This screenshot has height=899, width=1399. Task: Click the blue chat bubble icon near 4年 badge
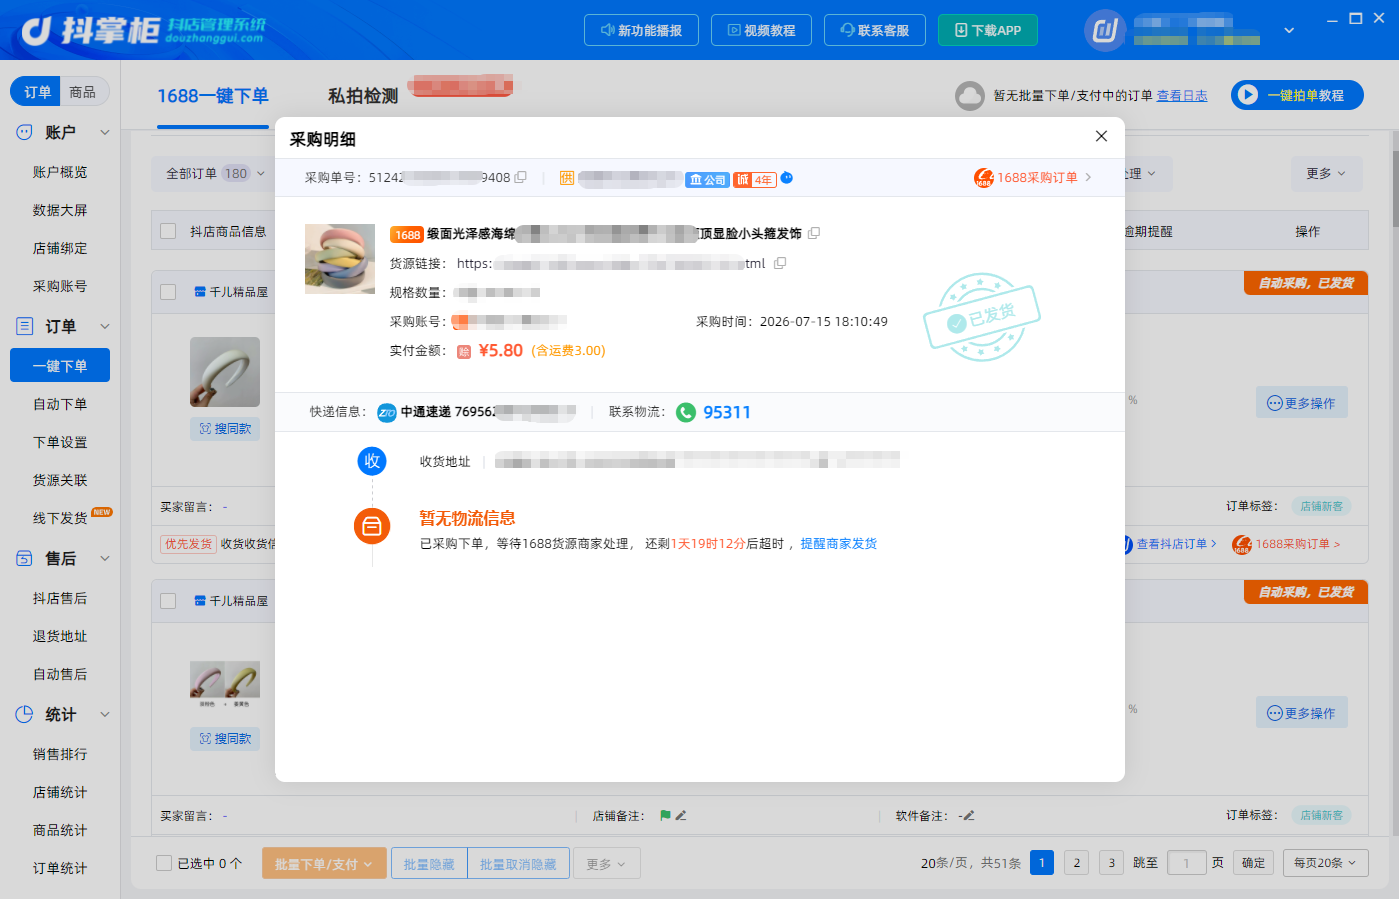[787, 178]
